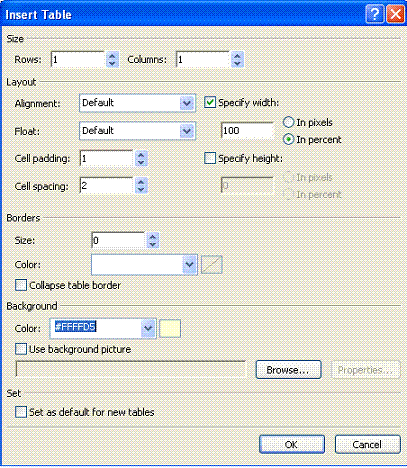Increase Cell padding with up arrow
The width and height of the screenshot is (407, 468).
141,155
